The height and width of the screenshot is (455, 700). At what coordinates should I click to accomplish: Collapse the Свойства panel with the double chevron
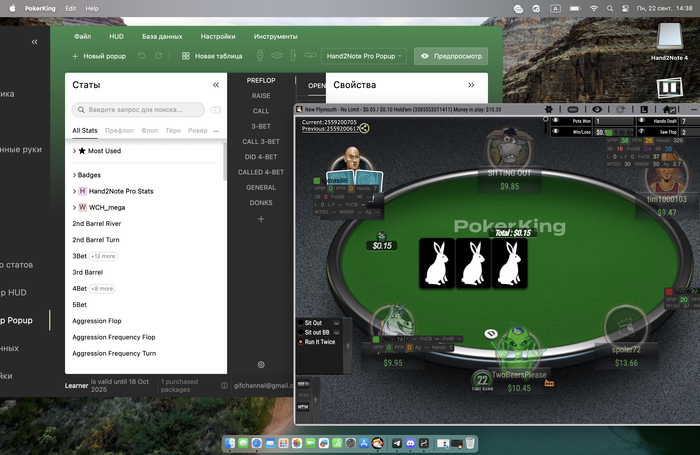coord(471,85)
